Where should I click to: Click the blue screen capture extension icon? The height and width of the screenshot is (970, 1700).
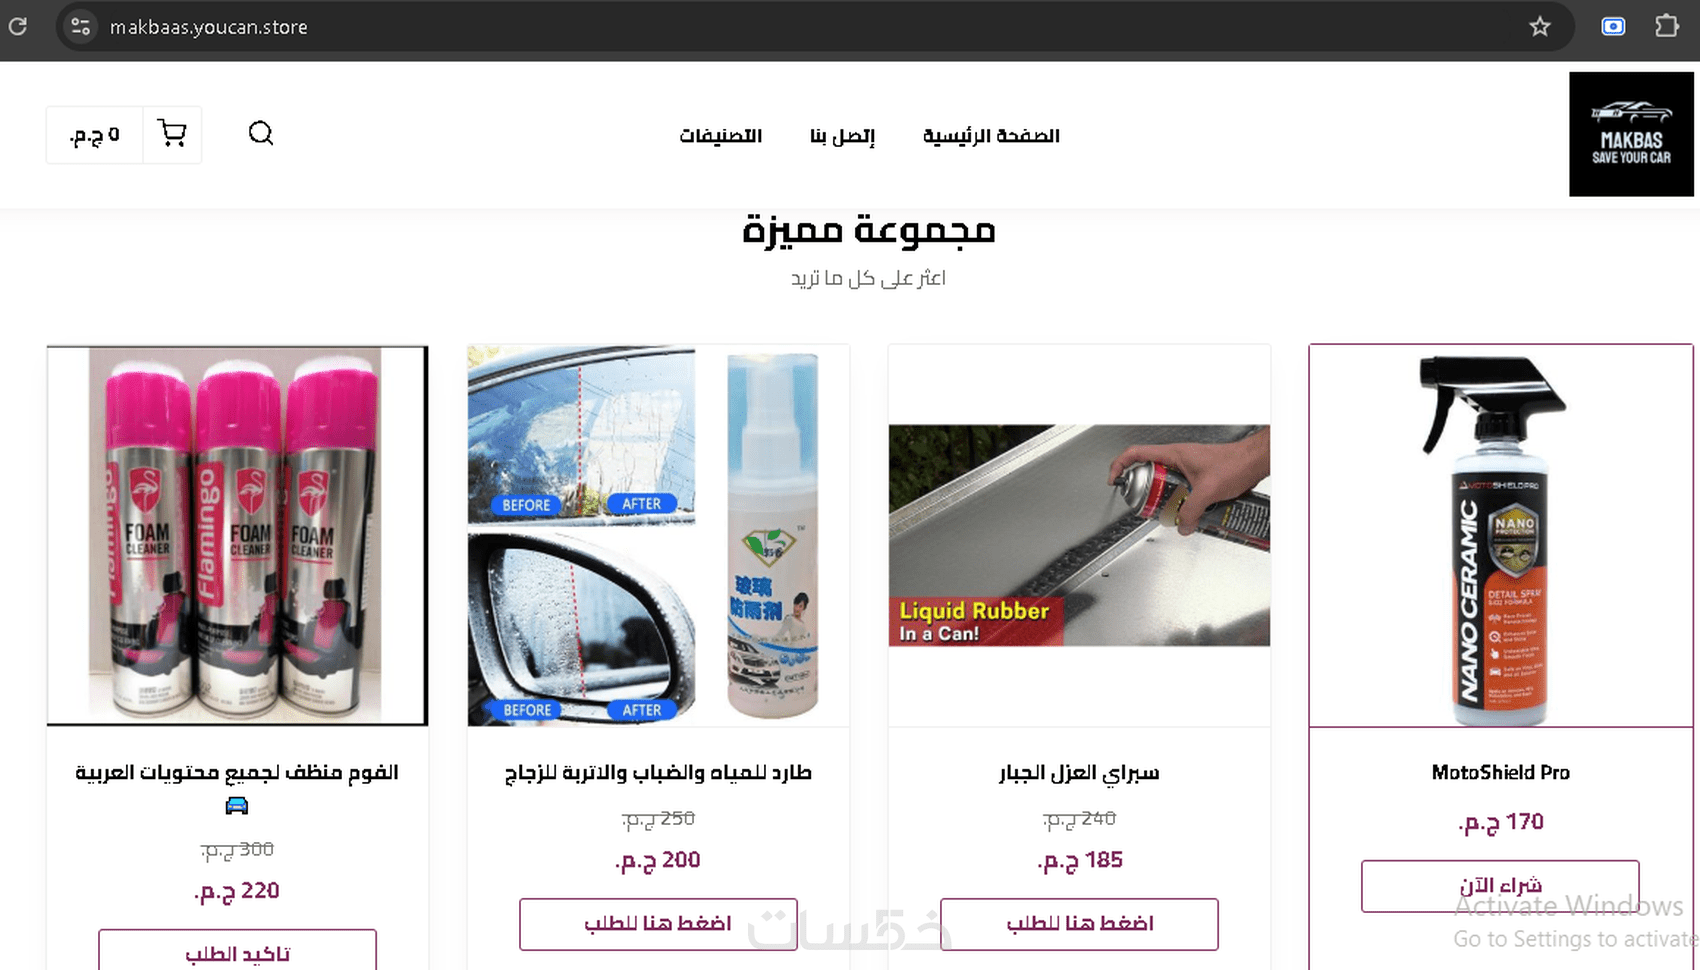point(1613,27)
